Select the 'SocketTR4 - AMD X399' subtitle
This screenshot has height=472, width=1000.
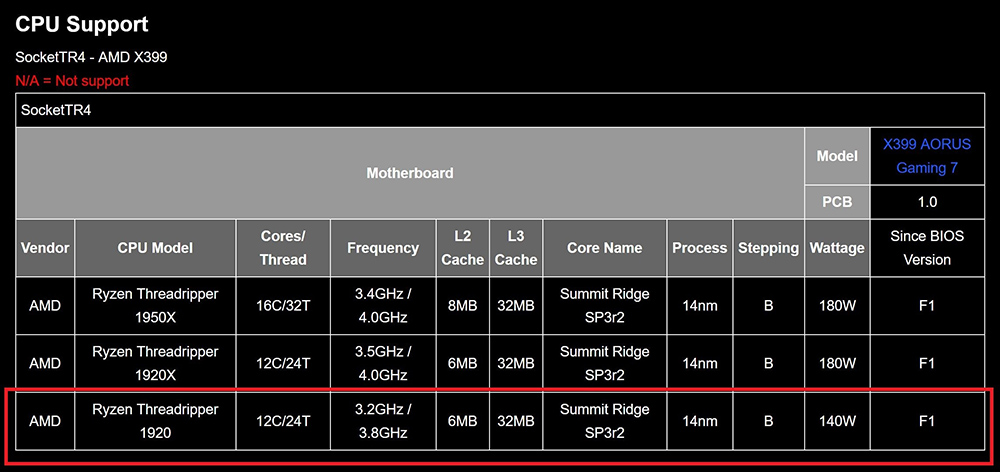91,57
